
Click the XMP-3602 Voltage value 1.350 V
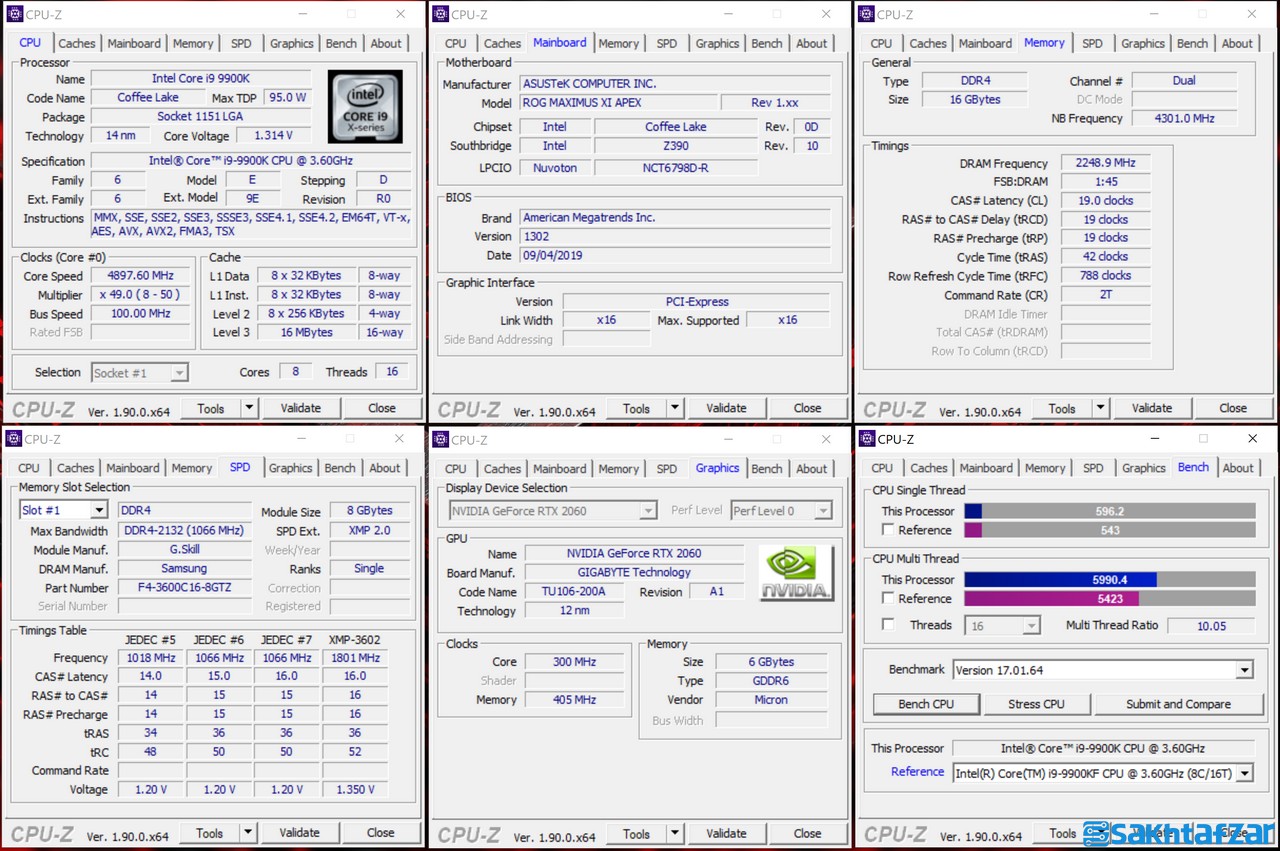point(355,789)
